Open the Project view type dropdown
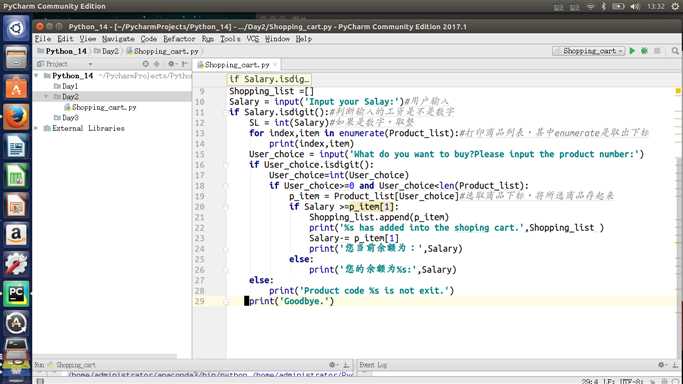Image resolution: width=683 pixels, height=384 pixels. tap(90, 64)
